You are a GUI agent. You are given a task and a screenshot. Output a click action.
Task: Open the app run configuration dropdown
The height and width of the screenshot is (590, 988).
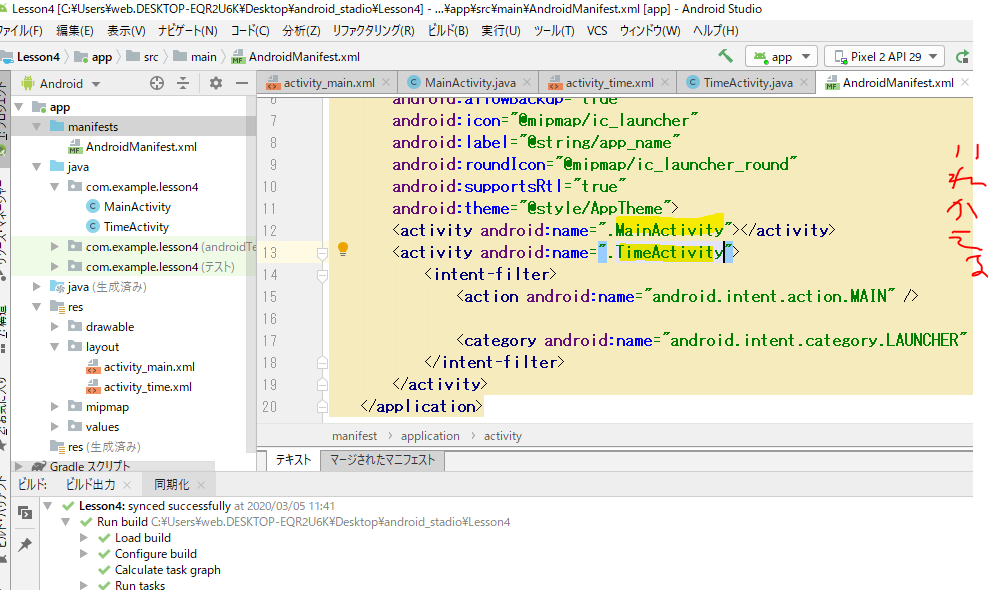point(781,57)
